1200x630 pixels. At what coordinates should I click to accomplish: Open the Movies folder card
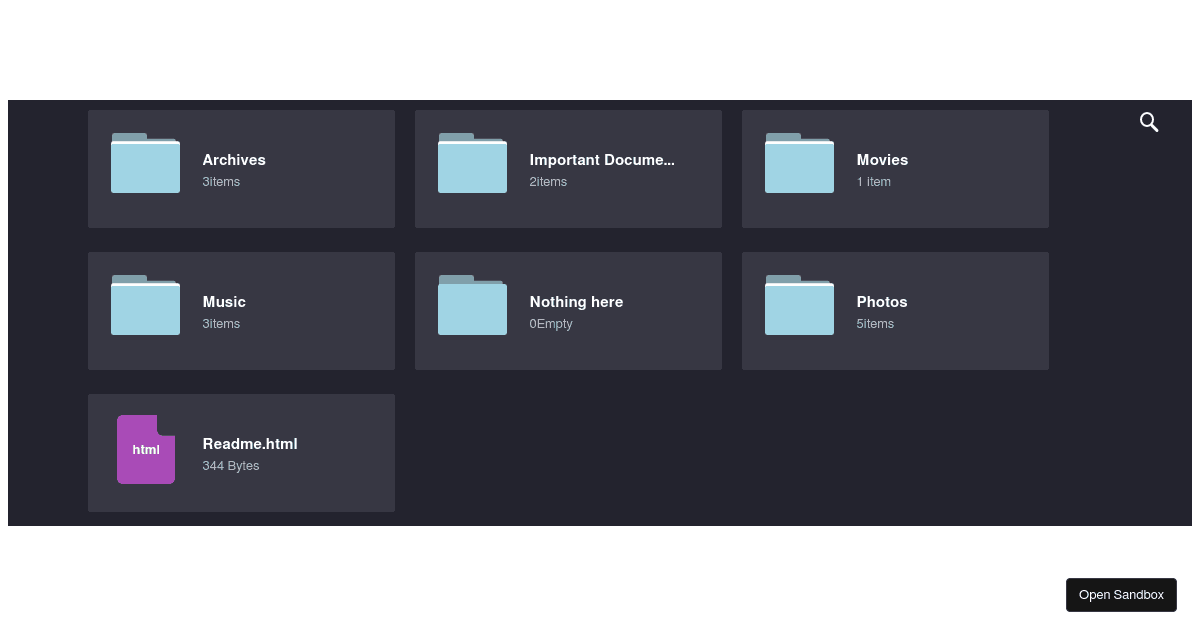click(895, 169)
